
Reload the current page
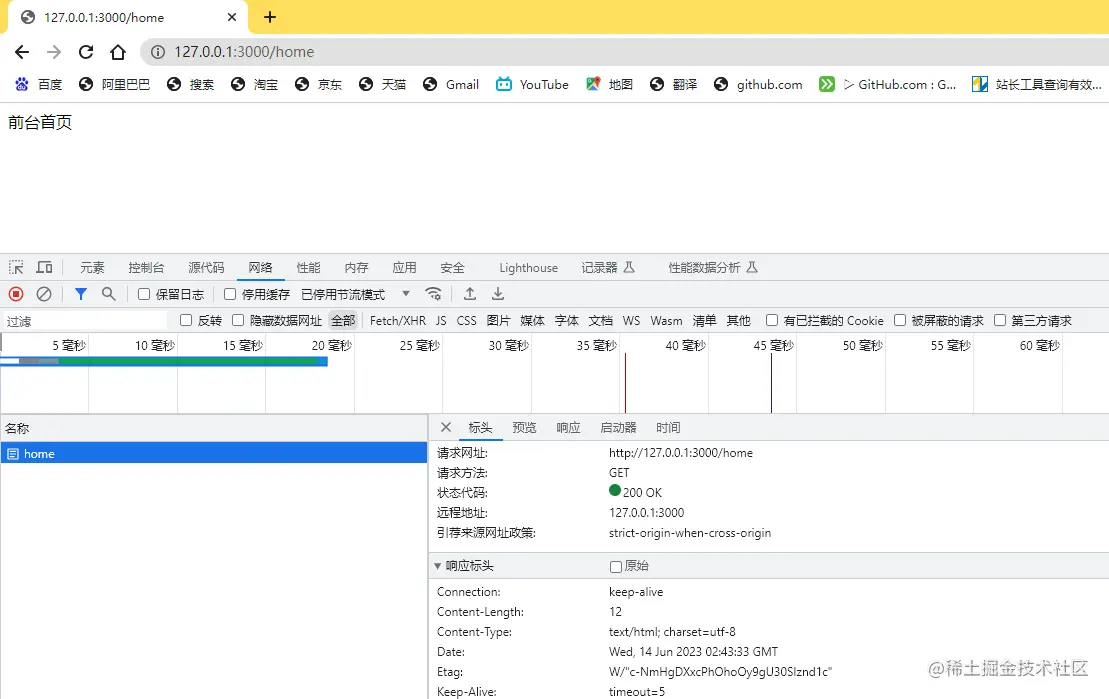[86, 52]
